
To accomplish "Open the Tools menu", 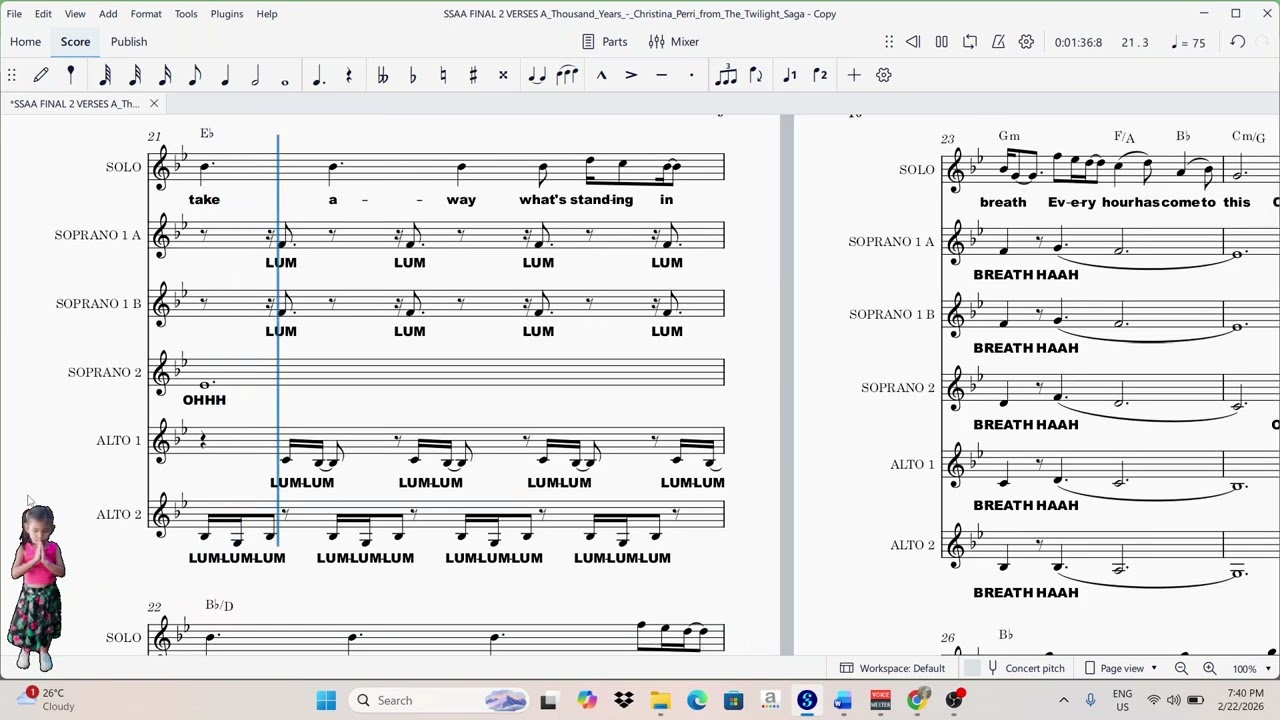I will click(186, 14).
